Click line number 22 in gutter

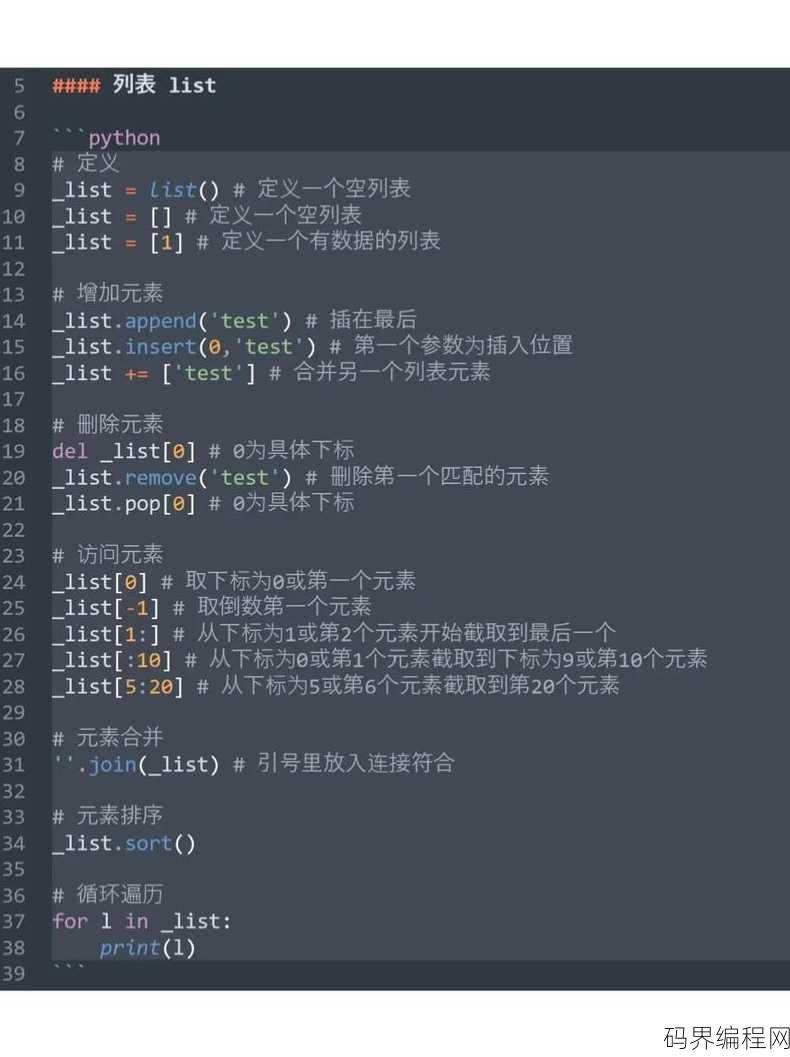13,530
